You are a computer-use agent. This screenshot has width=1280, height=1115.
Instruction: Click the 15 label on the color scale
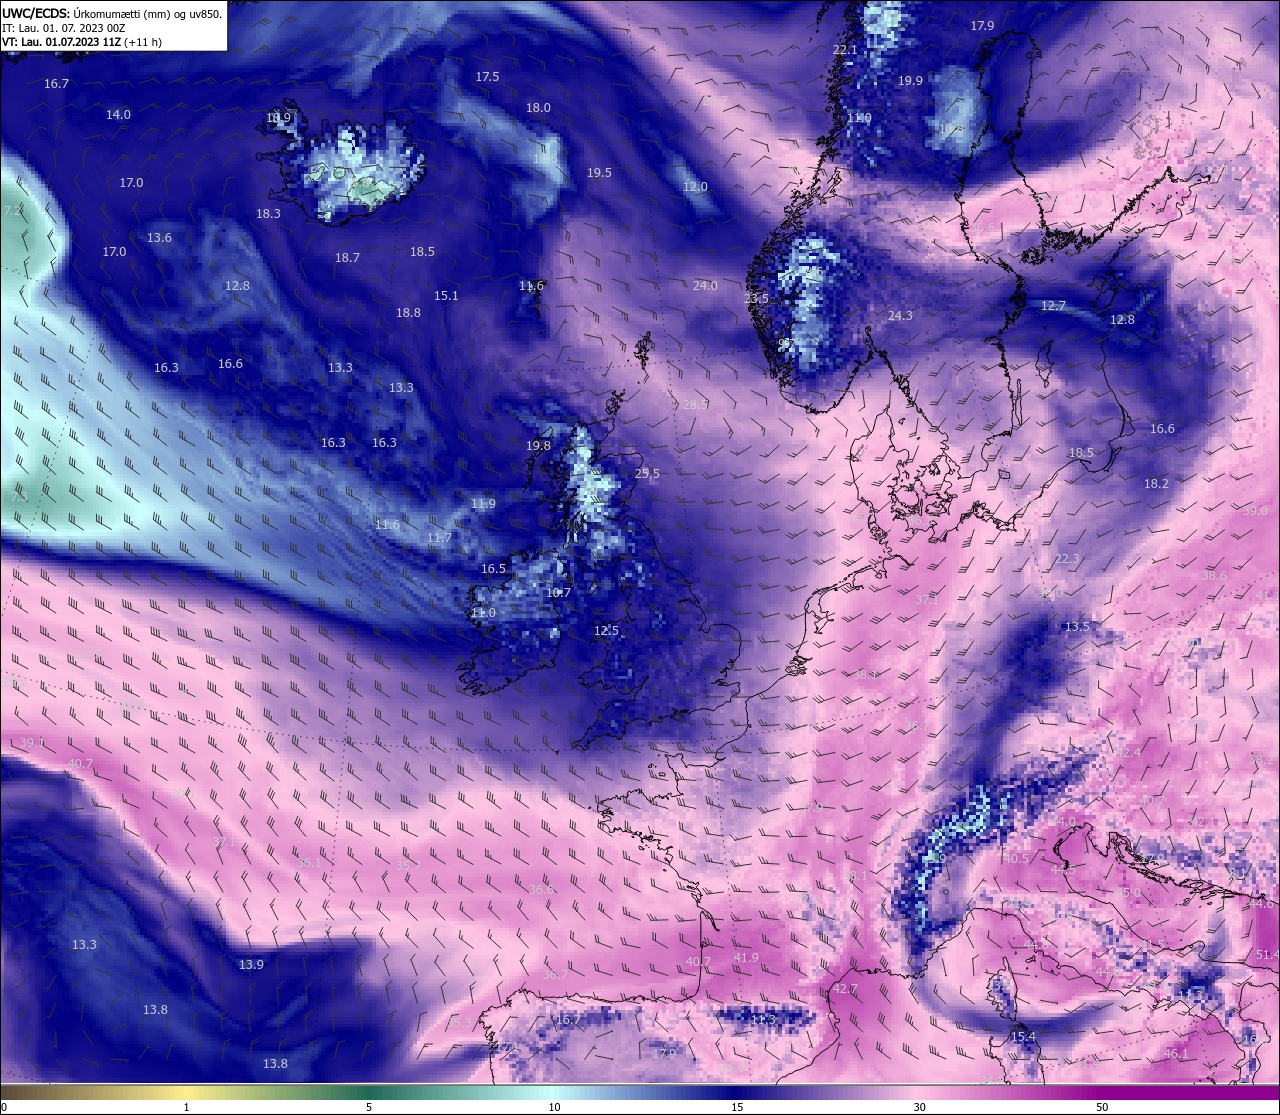(737, 1107)
